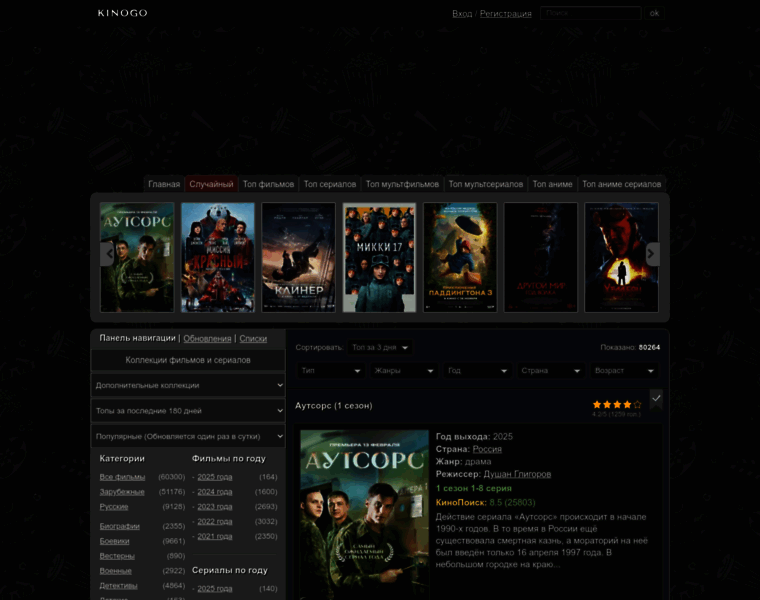Open Списки panel link

tap(253, 338)
